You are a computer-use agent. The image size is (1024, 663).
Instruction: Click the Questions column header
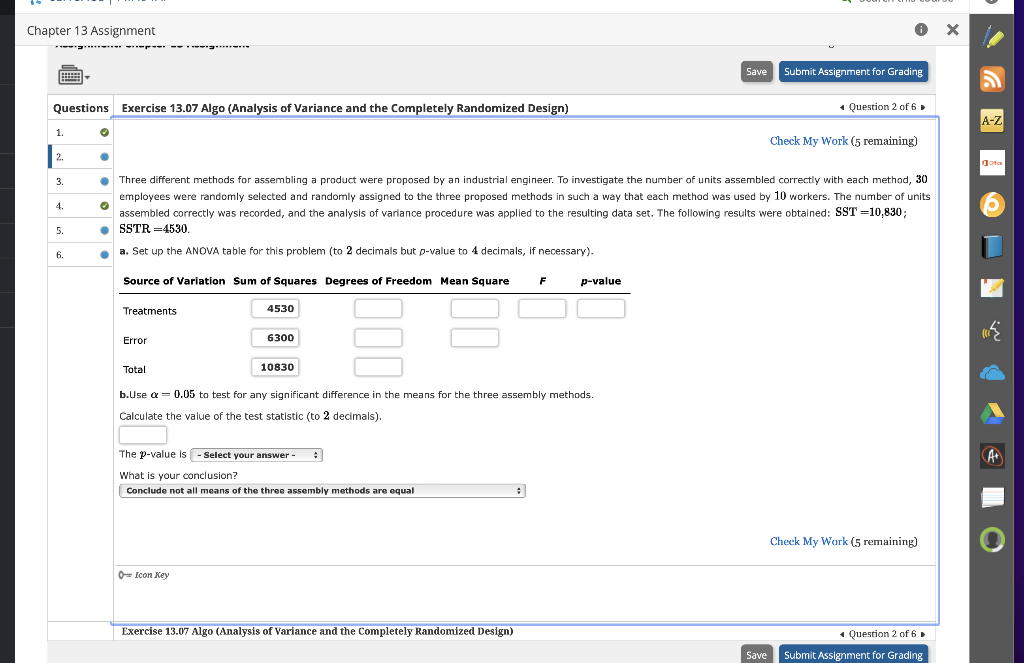(81, 108)
